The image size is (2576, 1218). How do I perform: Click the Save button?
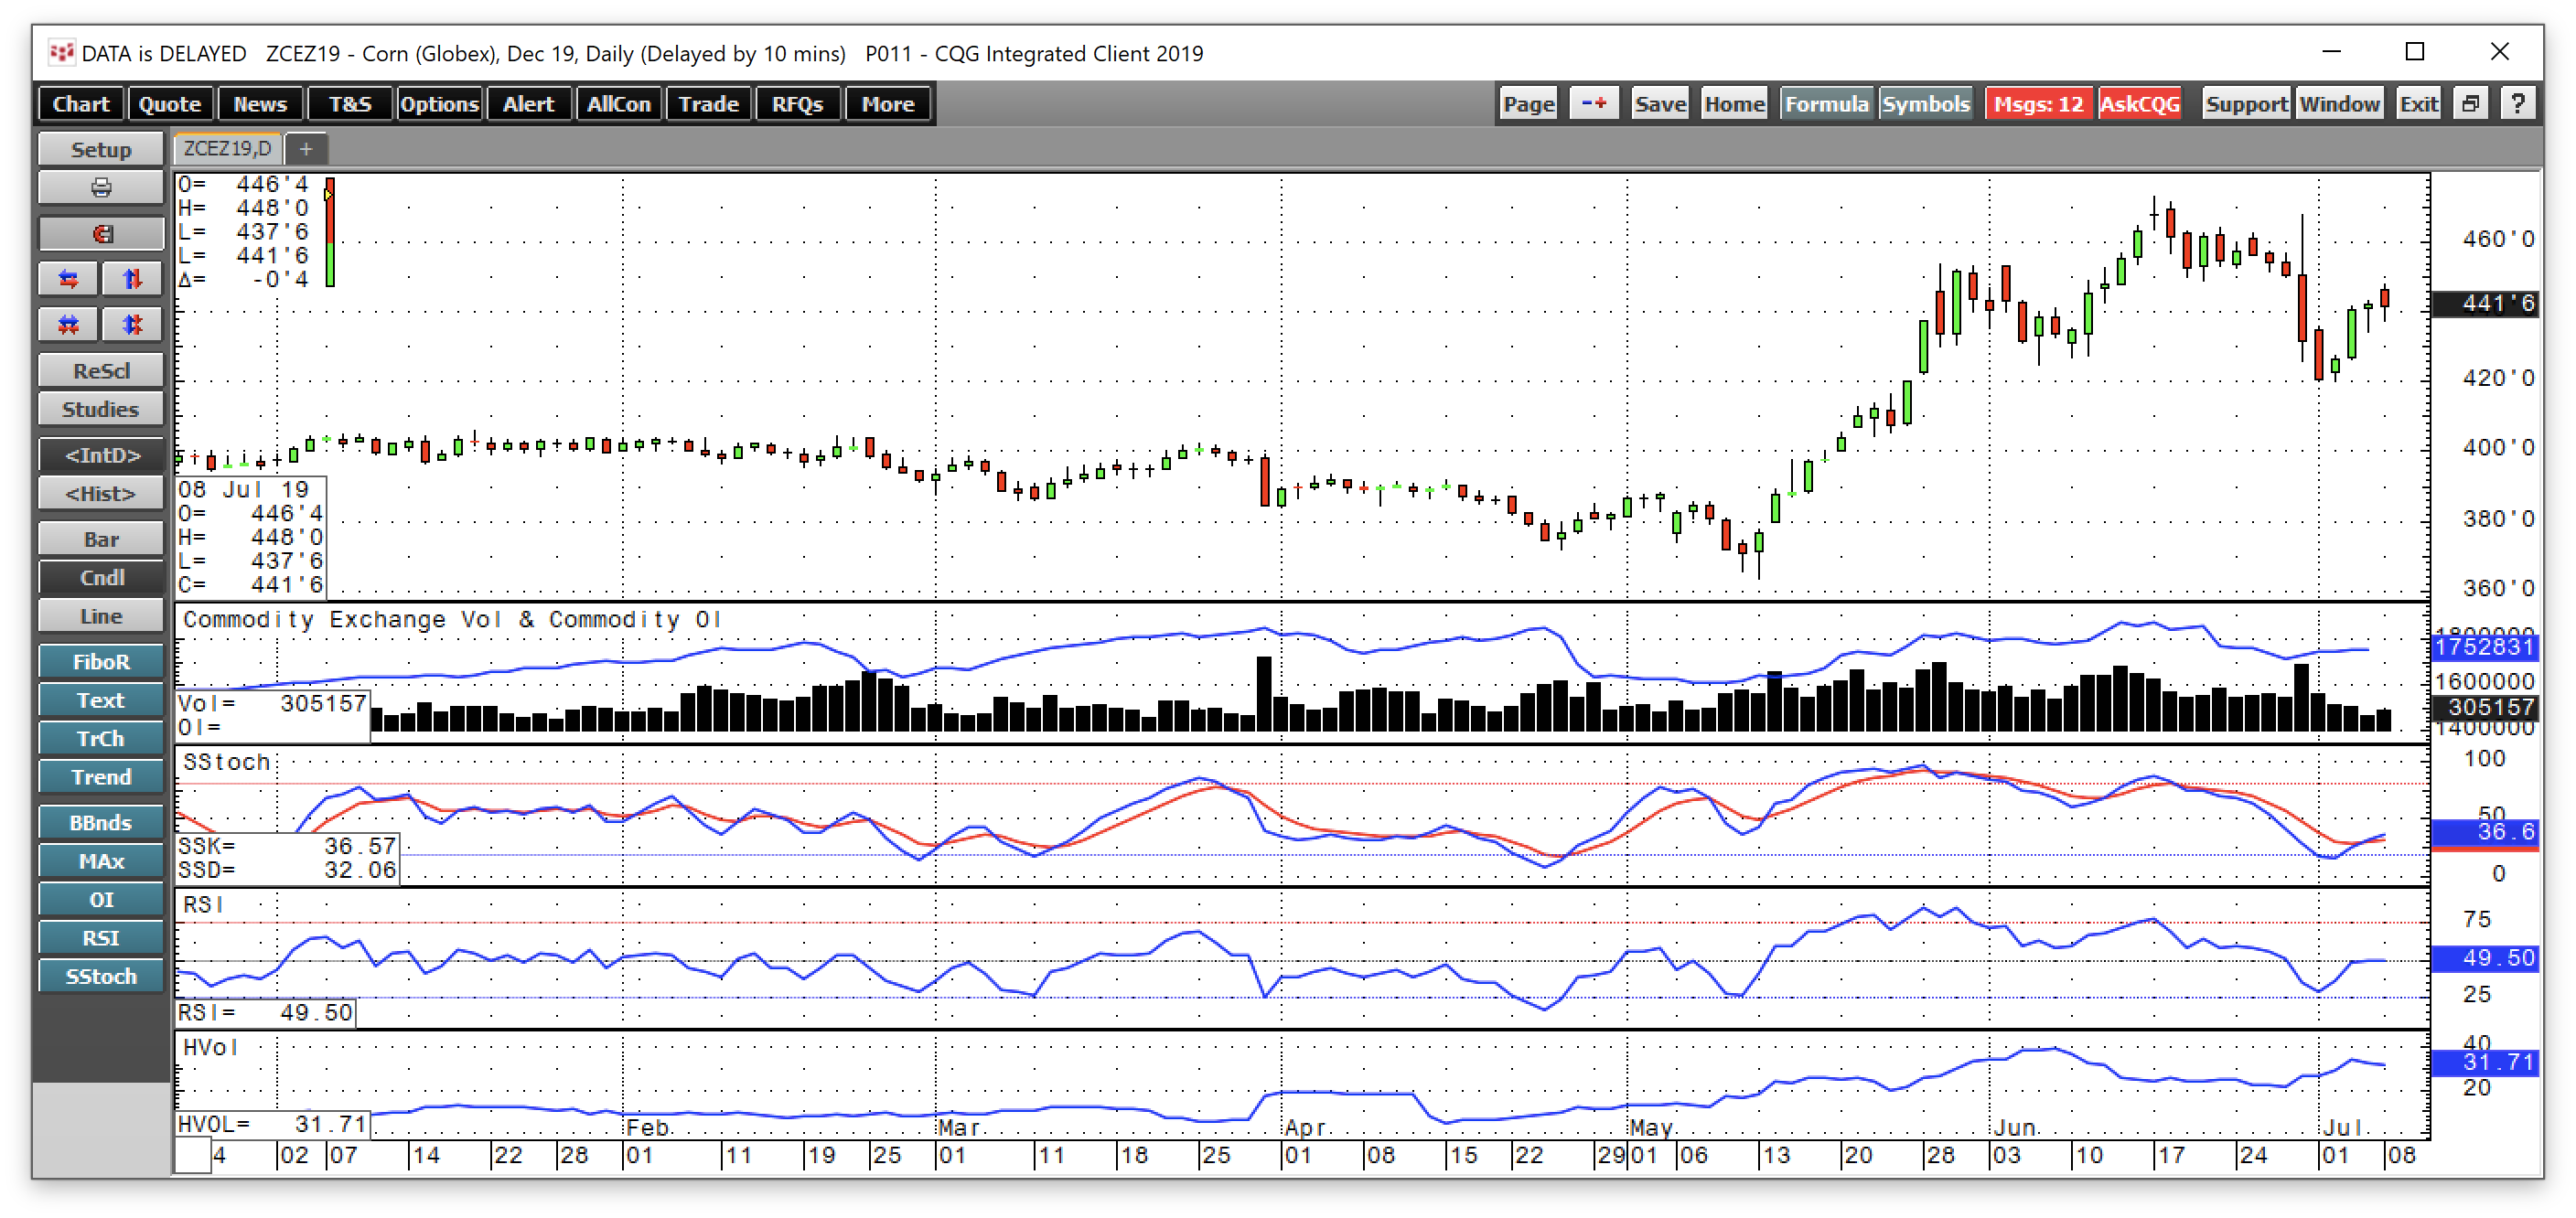tap(1660, 104)
